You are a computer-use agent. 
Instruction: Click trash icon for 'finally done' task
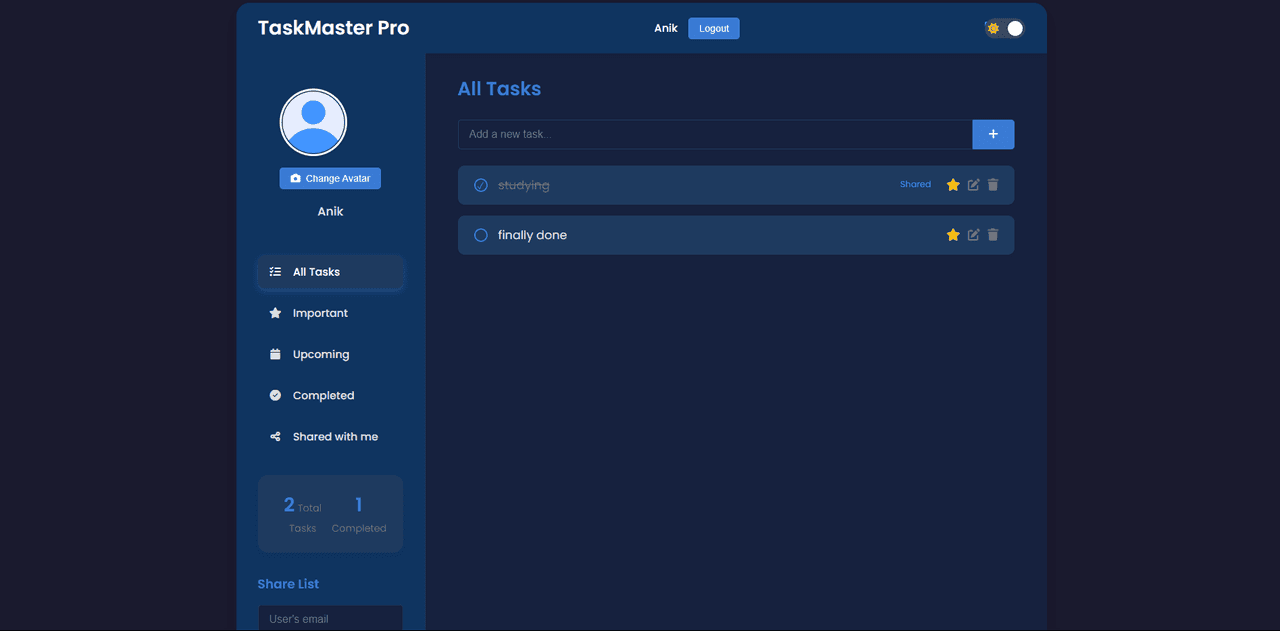click(993, 235)
